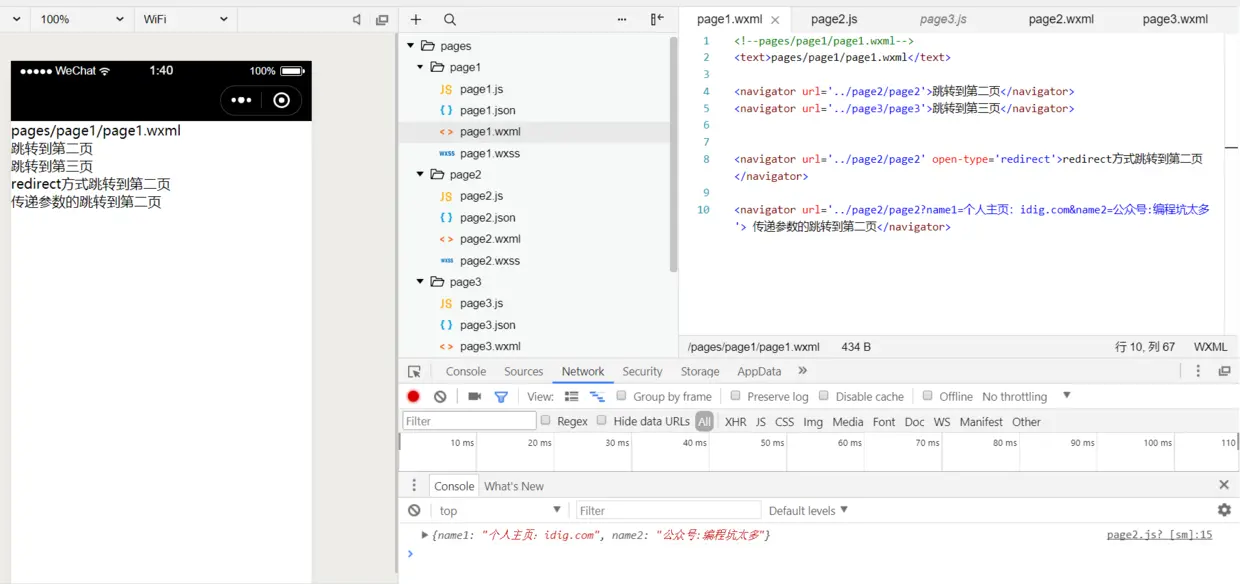
Task: Show more devtools tabs chevron
Action: tap(802, 371)
